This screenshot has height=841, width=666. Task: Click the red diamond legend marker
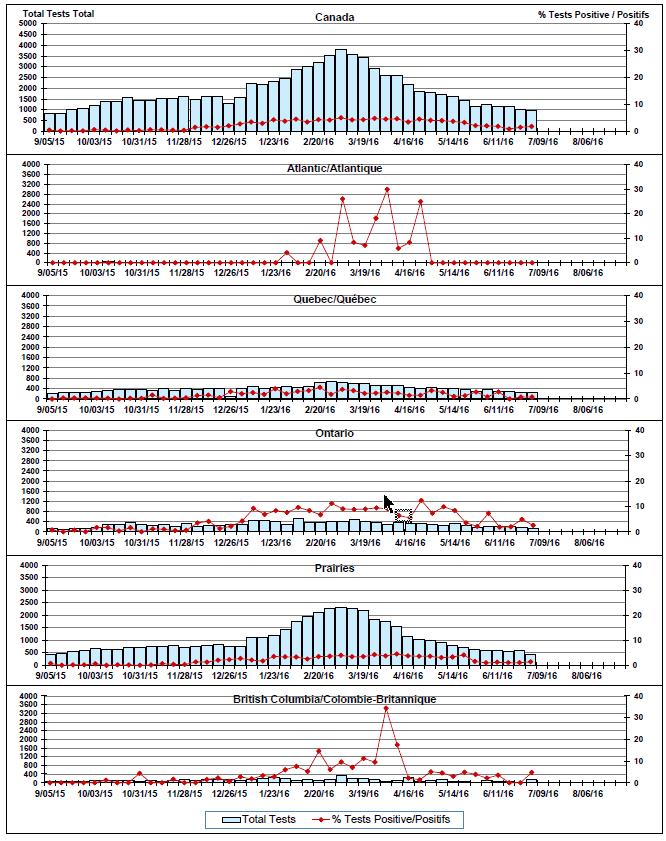[x=319, y=819]
